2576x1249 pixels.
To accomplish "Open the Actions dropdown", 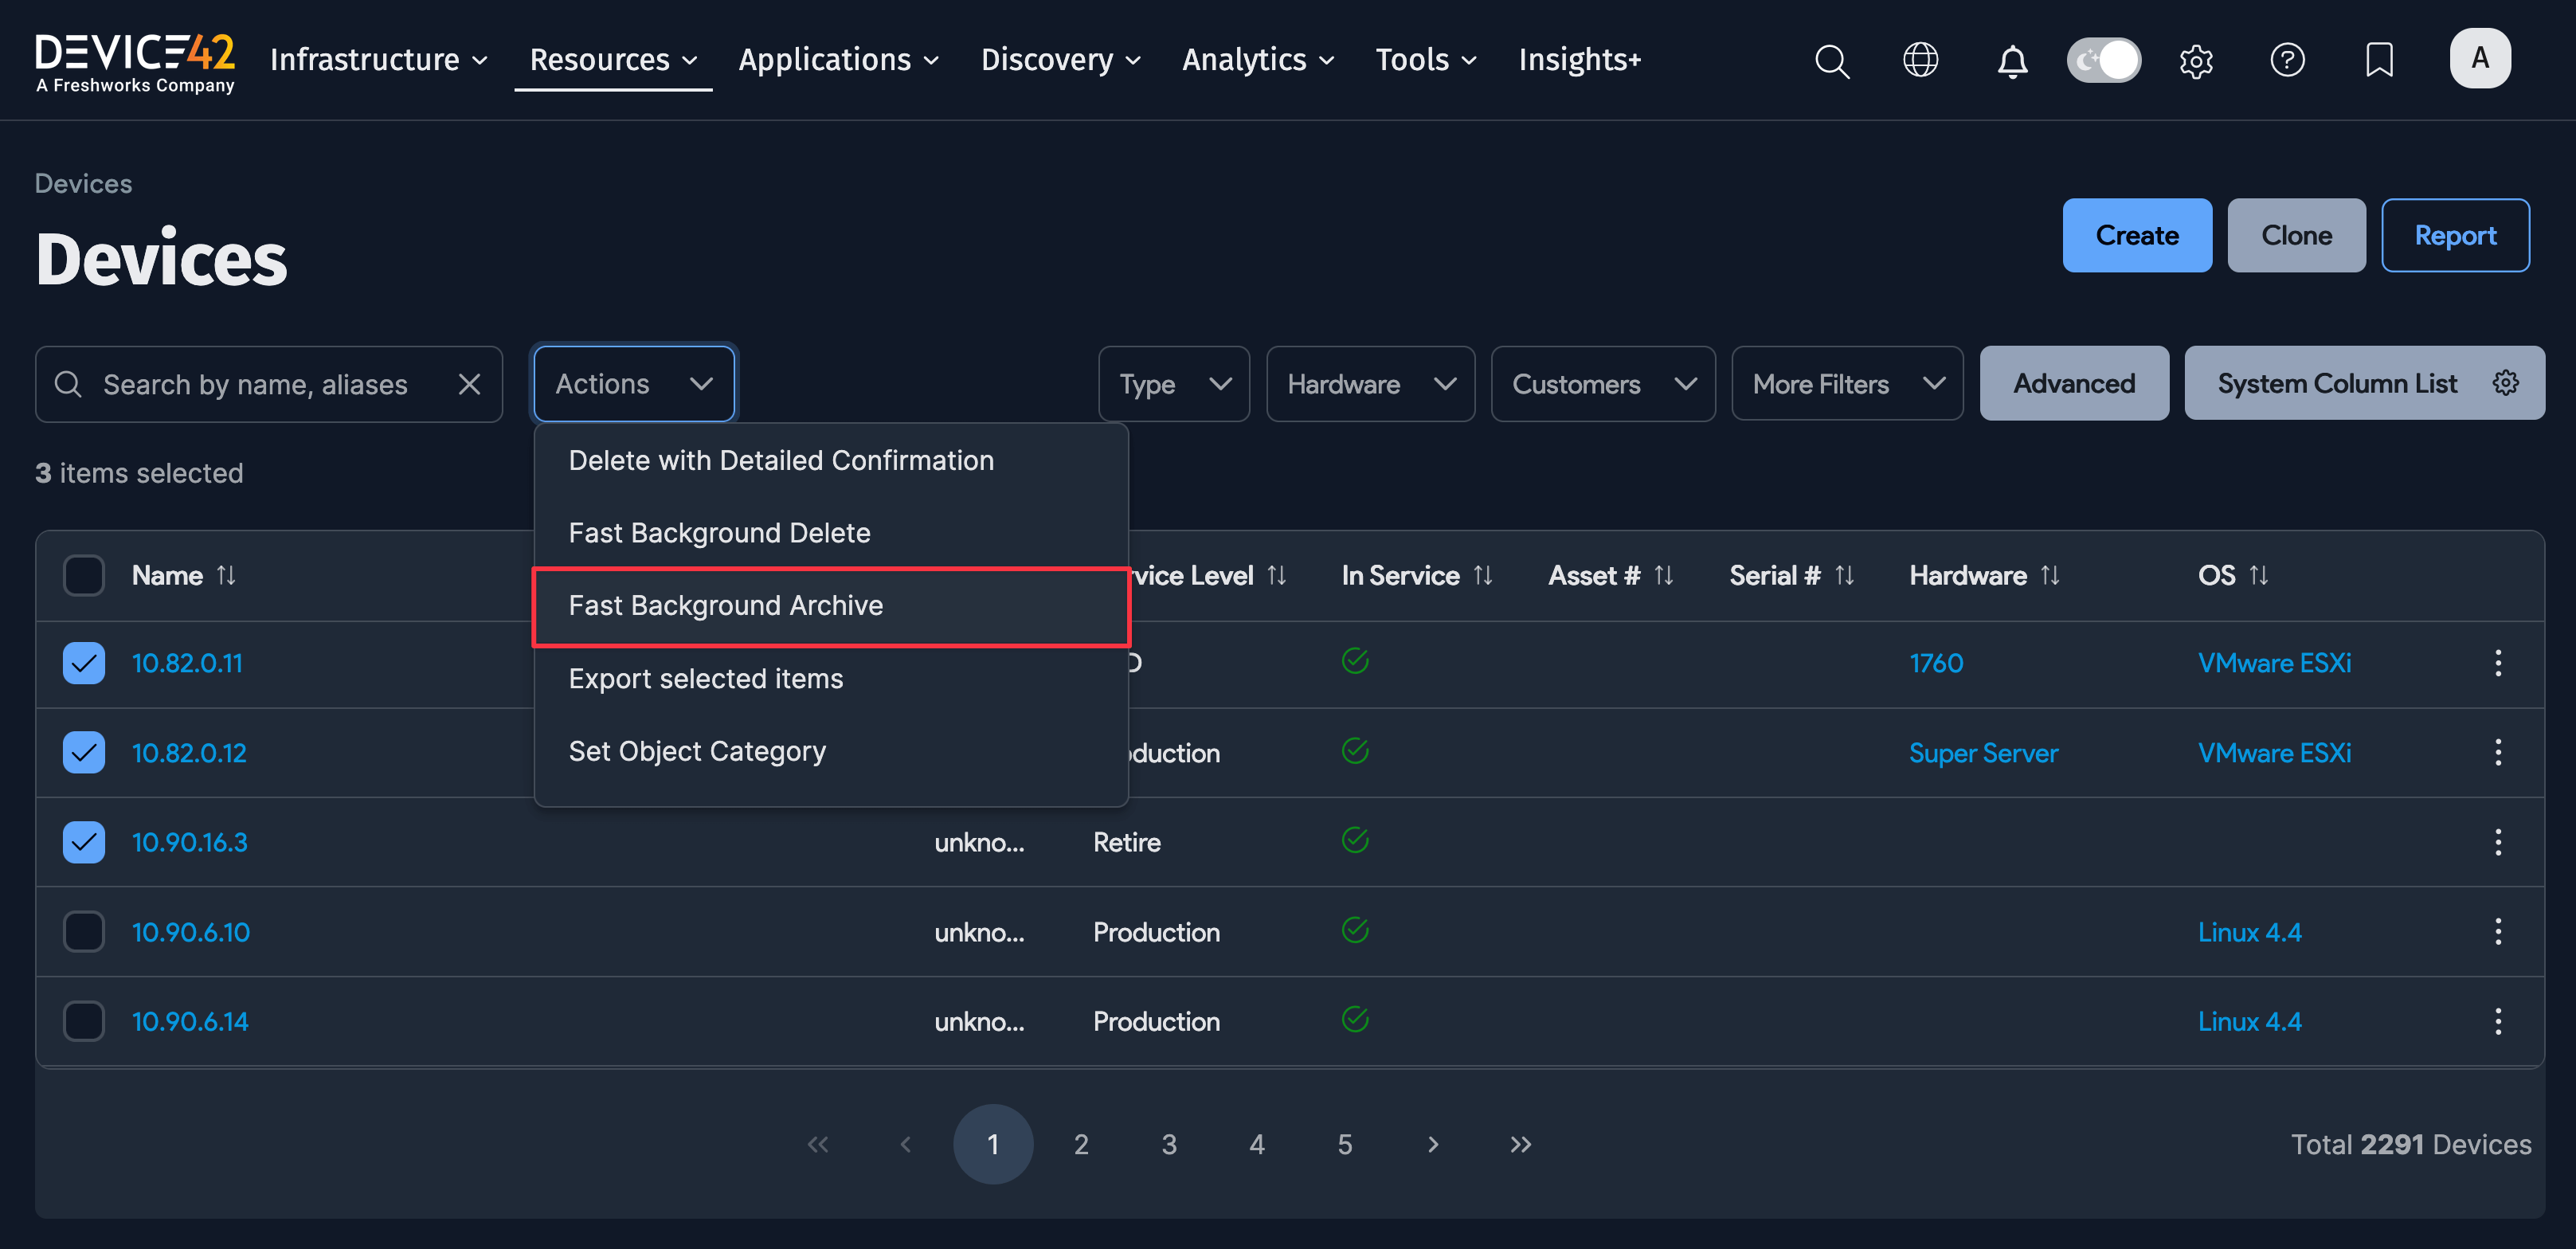I will click(633, 383).
